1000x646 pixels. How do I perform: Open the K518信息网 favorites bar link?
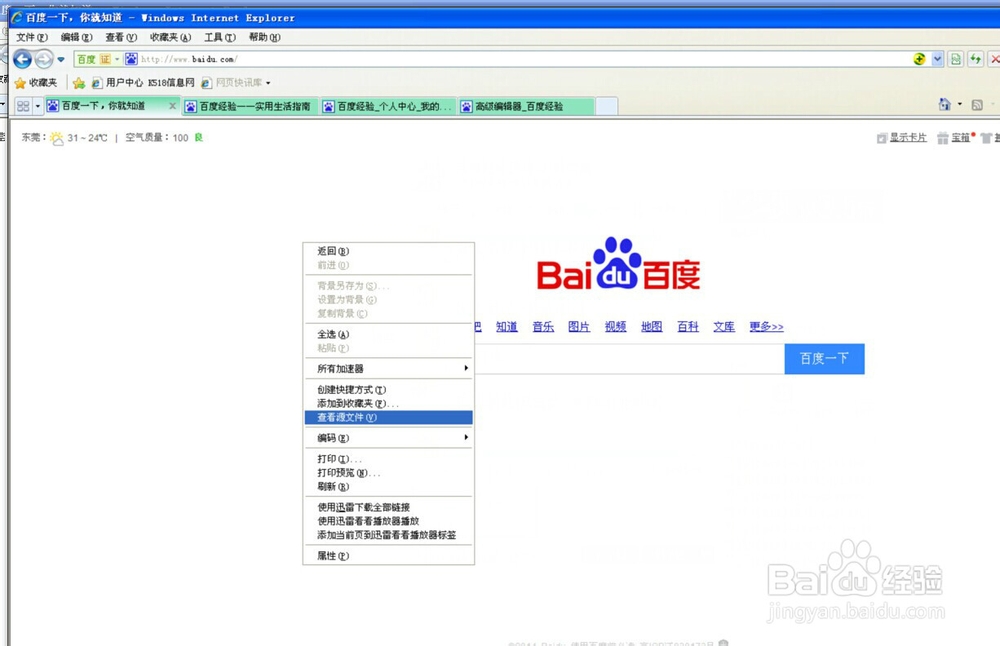171,83
